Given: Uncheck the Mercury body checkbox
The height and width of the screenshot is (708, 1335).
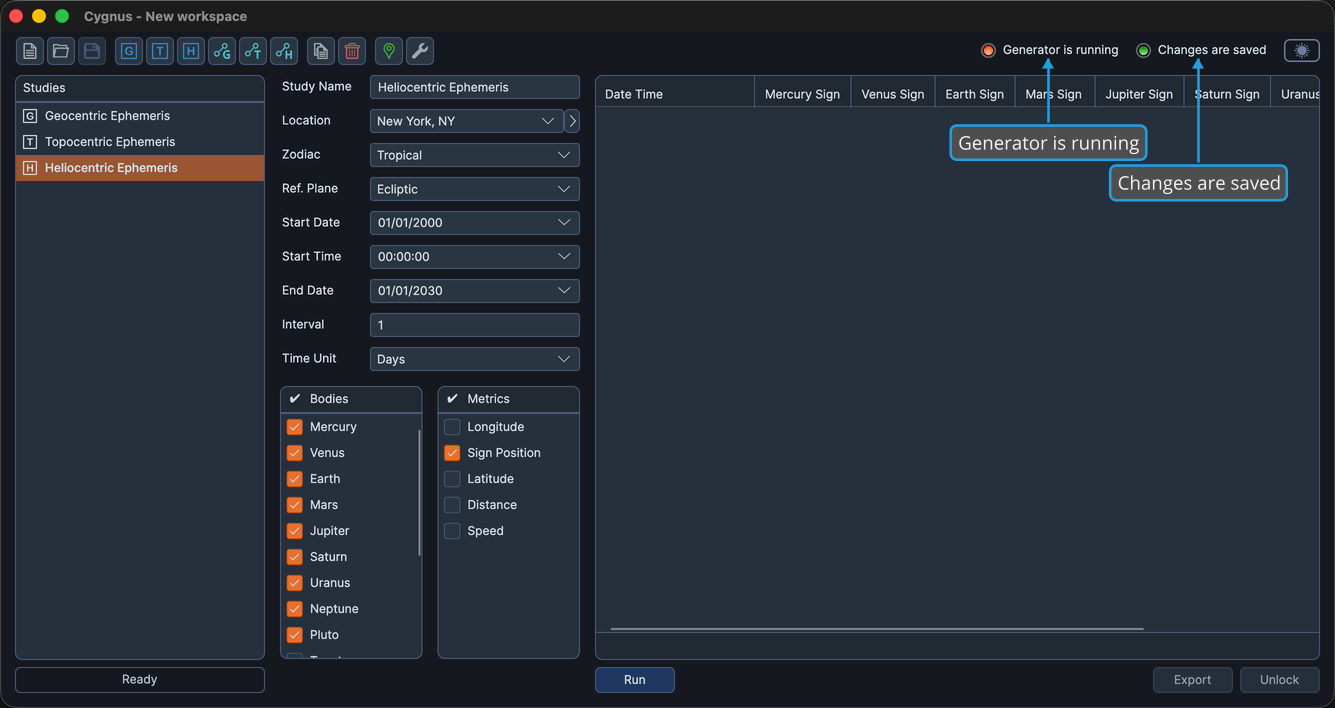Looking at the screenshot, I should tap(295, 427).
